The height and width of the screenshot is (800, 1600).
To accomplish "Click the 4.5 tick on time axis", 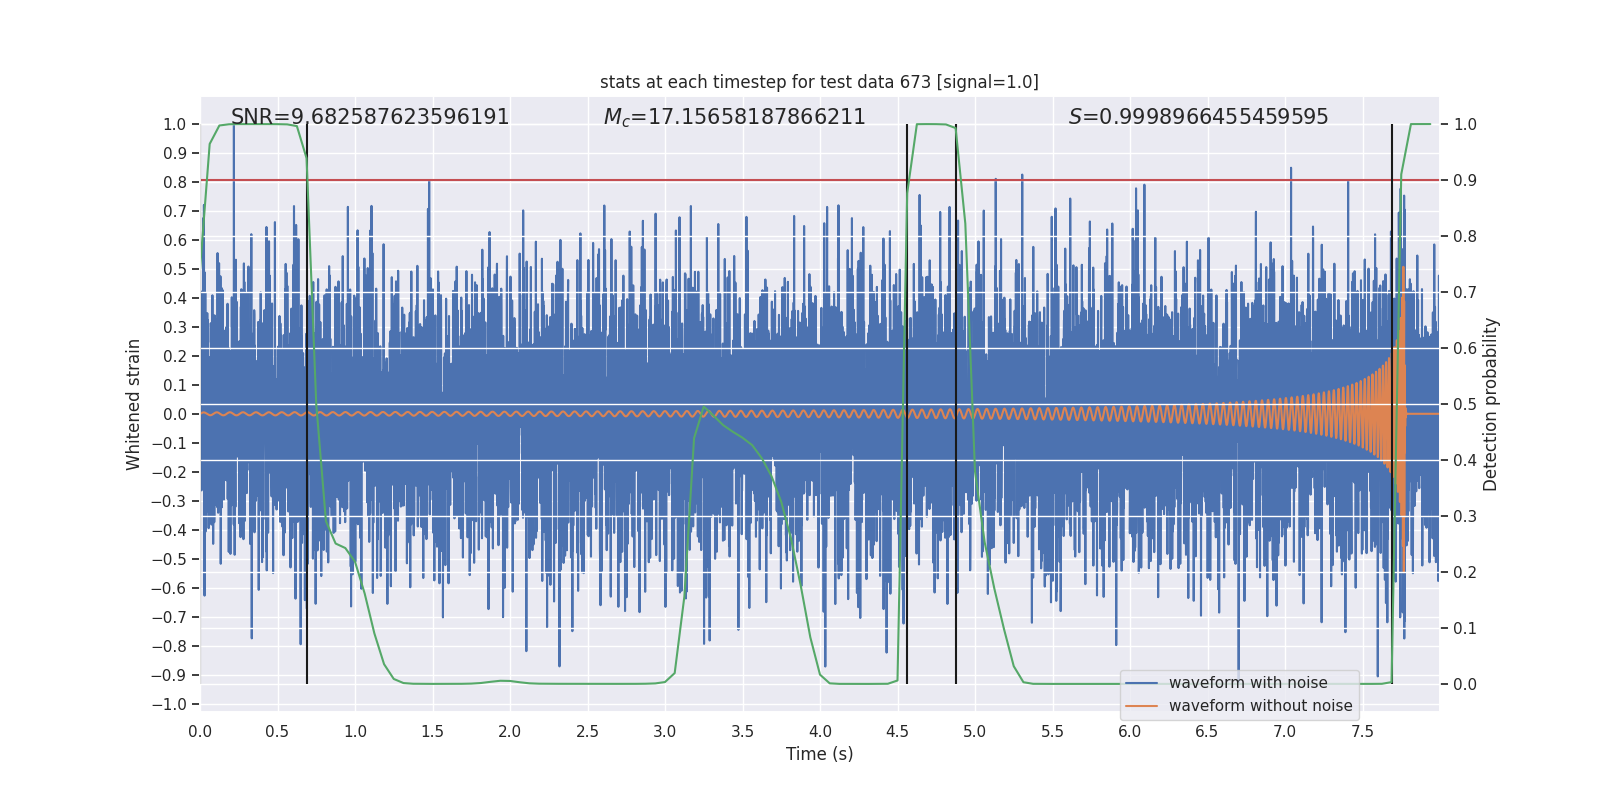I will (897, 731).
